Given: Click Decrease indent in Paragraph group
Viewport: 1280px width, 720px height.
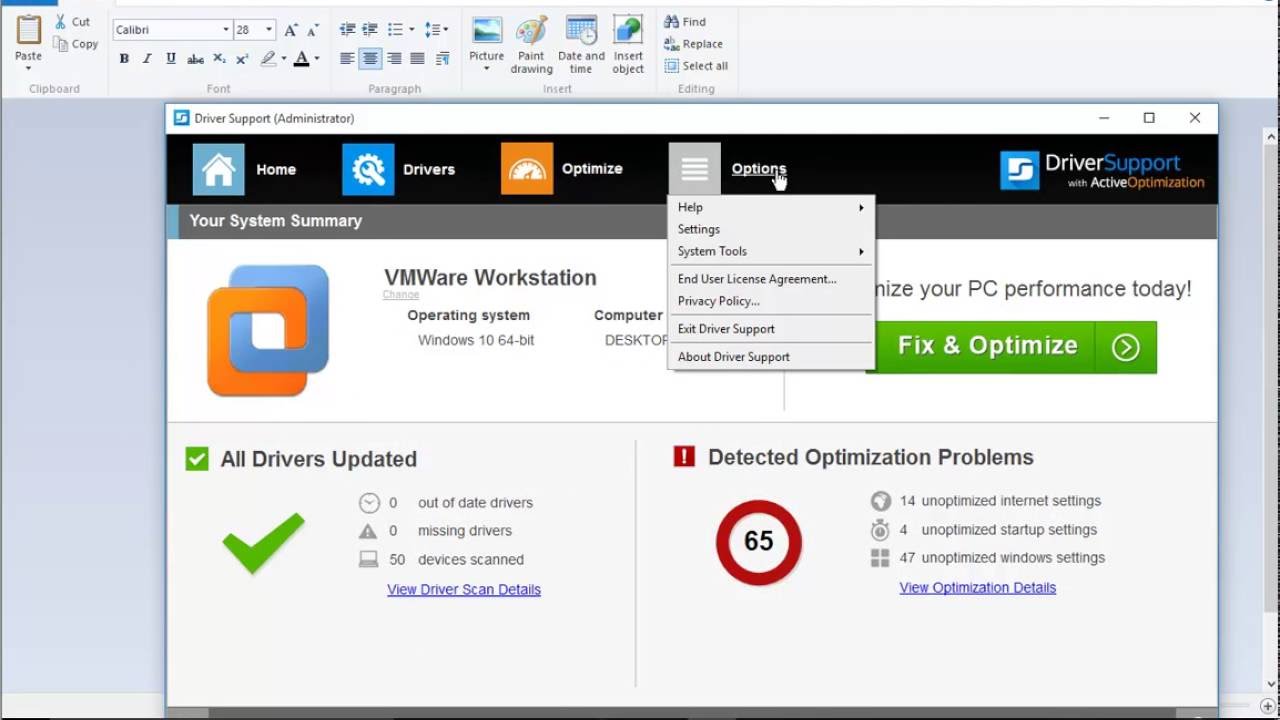Looking at the screenshot, I should [x=347, y=30].
